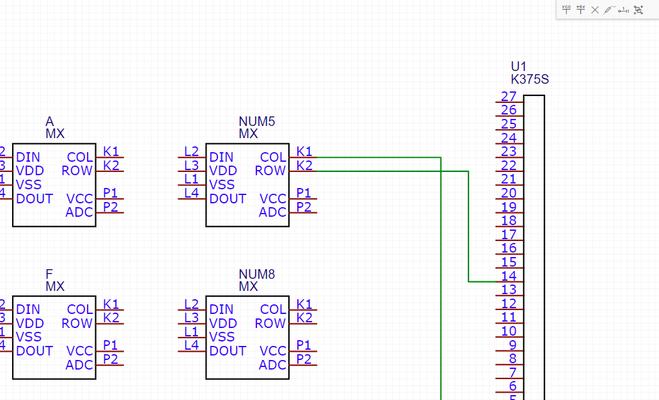Click pin 10 on U1 connector
Viewport: 659px width, 400px height.
(x=509, y=333)
